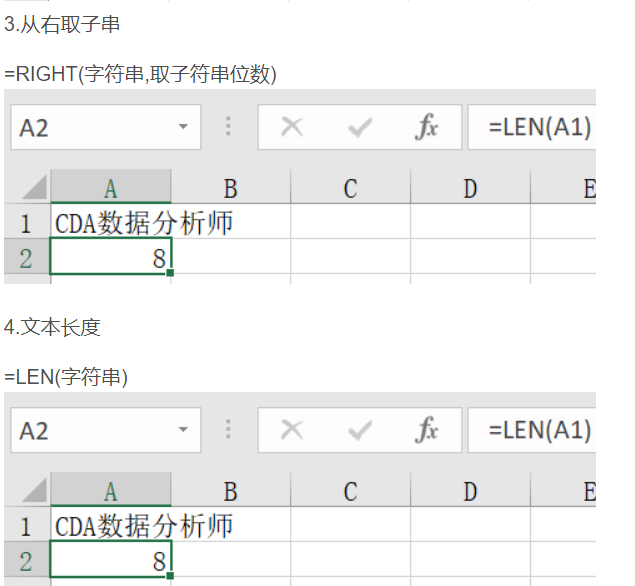Click Insert Function fx icon in upper spreadsheet

[427, 128]
